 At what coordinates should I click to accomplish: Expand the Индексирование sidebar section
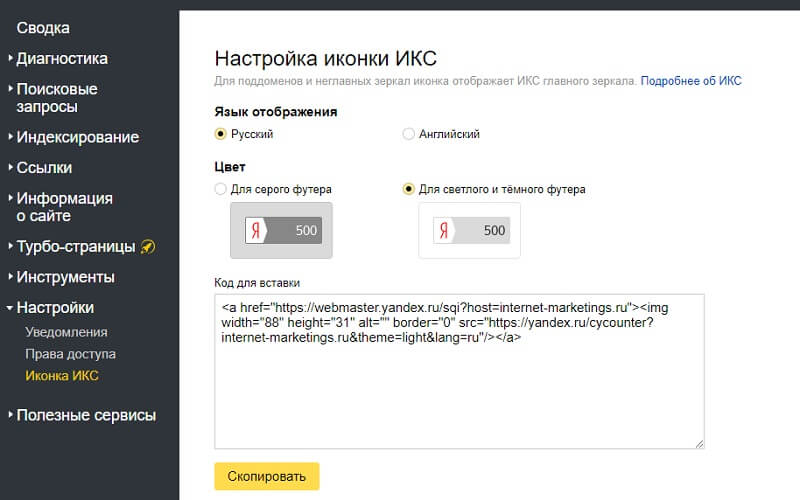(77, 137)
